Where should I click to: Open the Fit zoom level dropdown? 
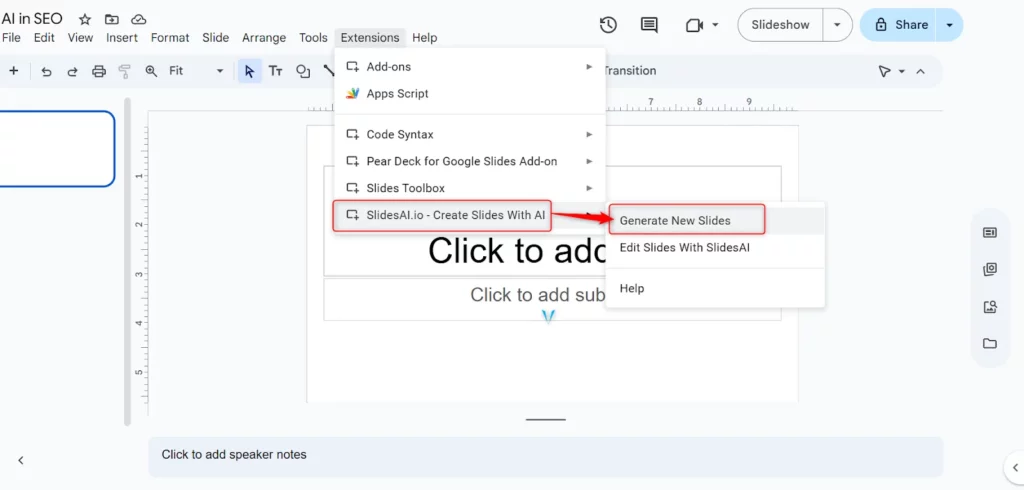[x=196, y=71]
